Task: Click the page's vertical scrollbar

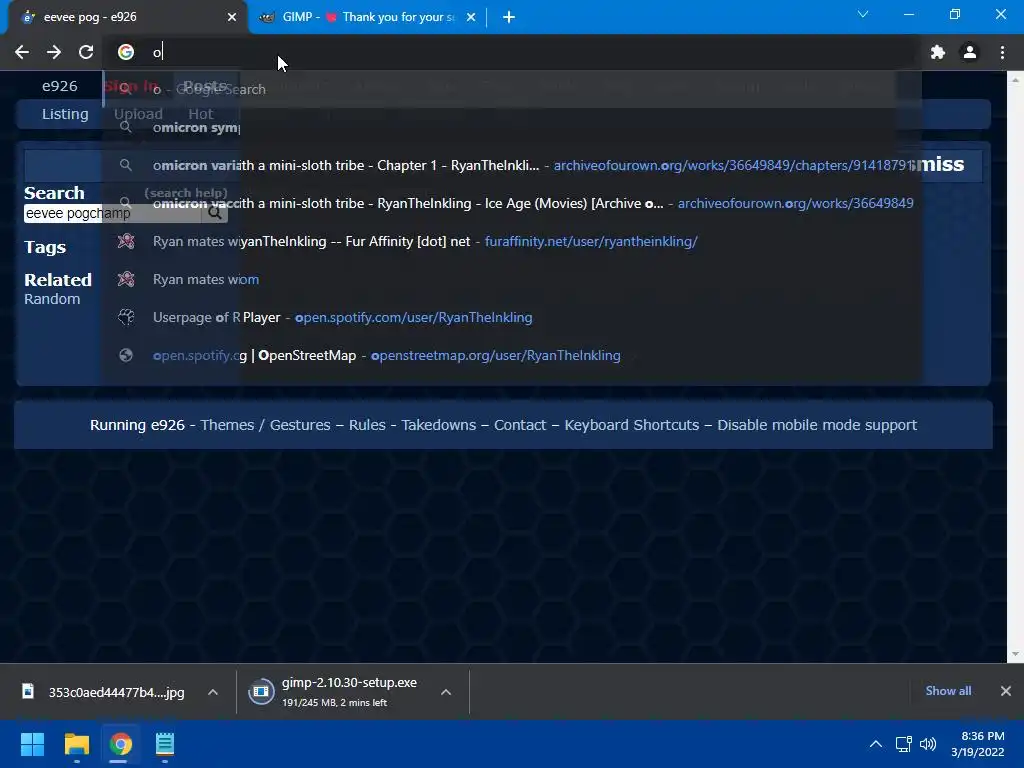Action: click(x=1015, y=366)
